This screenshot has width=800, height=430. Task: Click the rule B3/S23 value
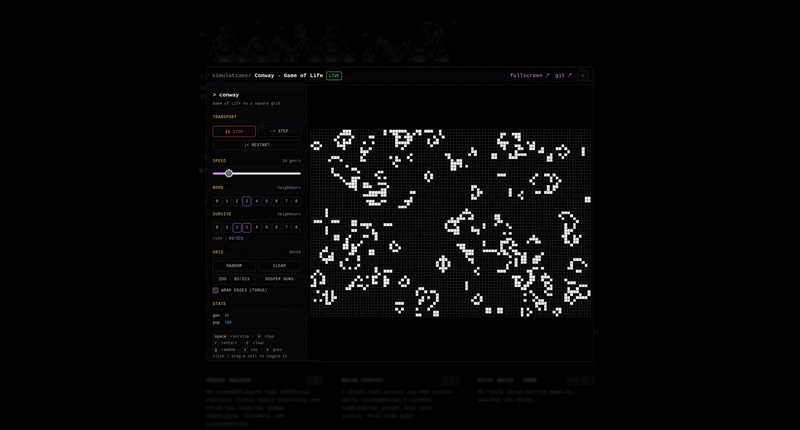pos(236,238)
